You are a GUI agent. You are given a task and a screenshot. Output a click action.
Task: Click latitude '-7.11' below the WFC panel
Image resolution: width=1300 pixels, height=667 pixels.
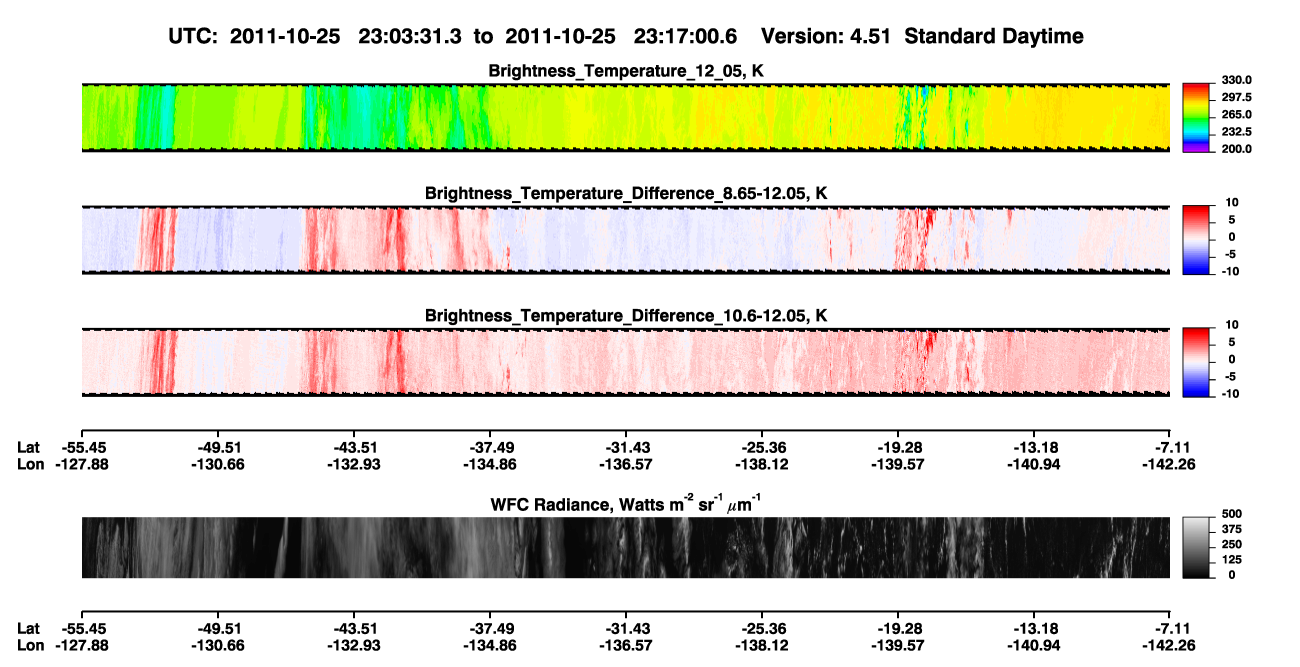pyautogui.click(x=1171, y=628)
